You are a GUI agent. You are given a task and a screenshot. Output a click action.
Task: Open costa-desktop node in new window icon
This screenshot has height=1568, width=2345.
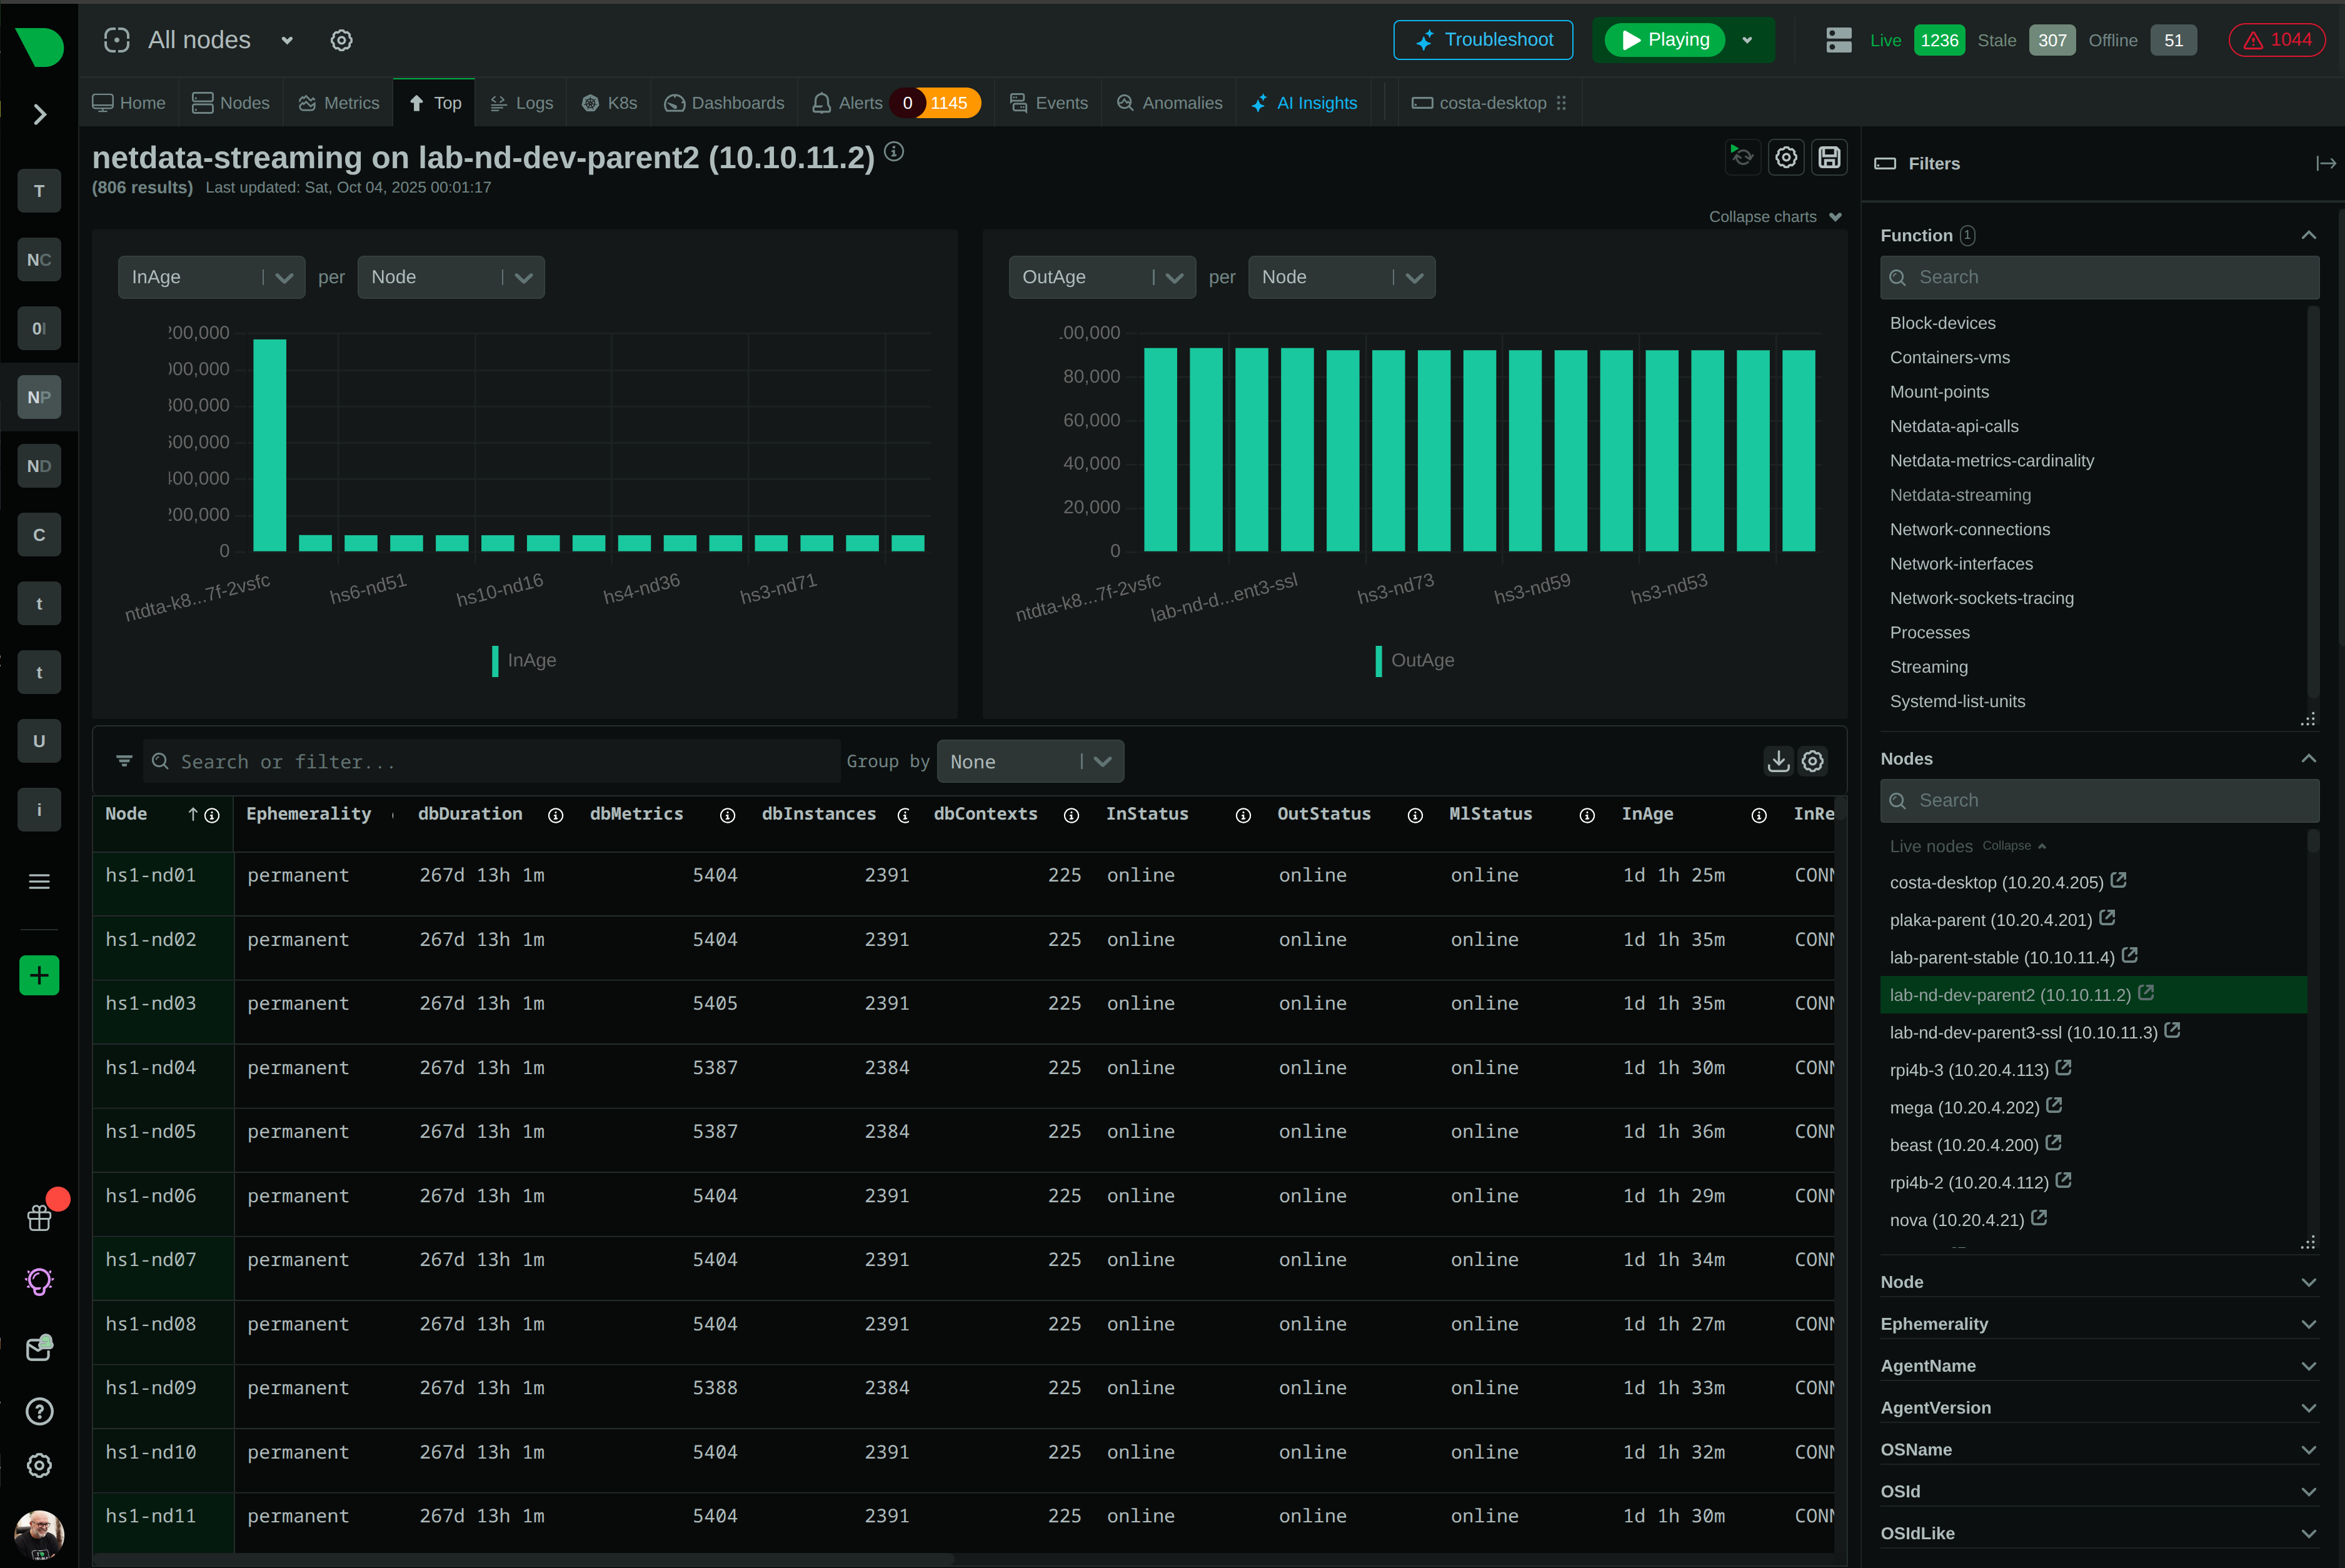[x=2118, y=880]
